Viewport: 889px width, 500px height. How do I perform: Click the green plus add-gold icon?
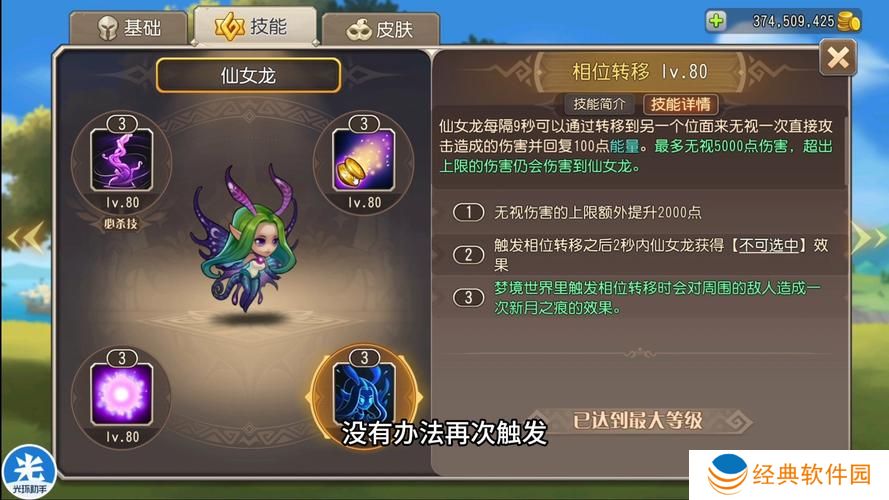pyautogui.click(x=716, y=21)
